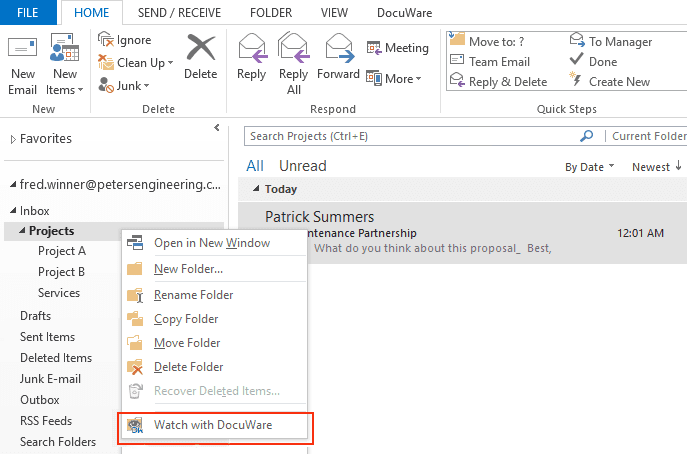Collapse the Inbox folder tree
The width and height of the screenshot is (687, 454).
pyautogui.click(x=13, y=211)
